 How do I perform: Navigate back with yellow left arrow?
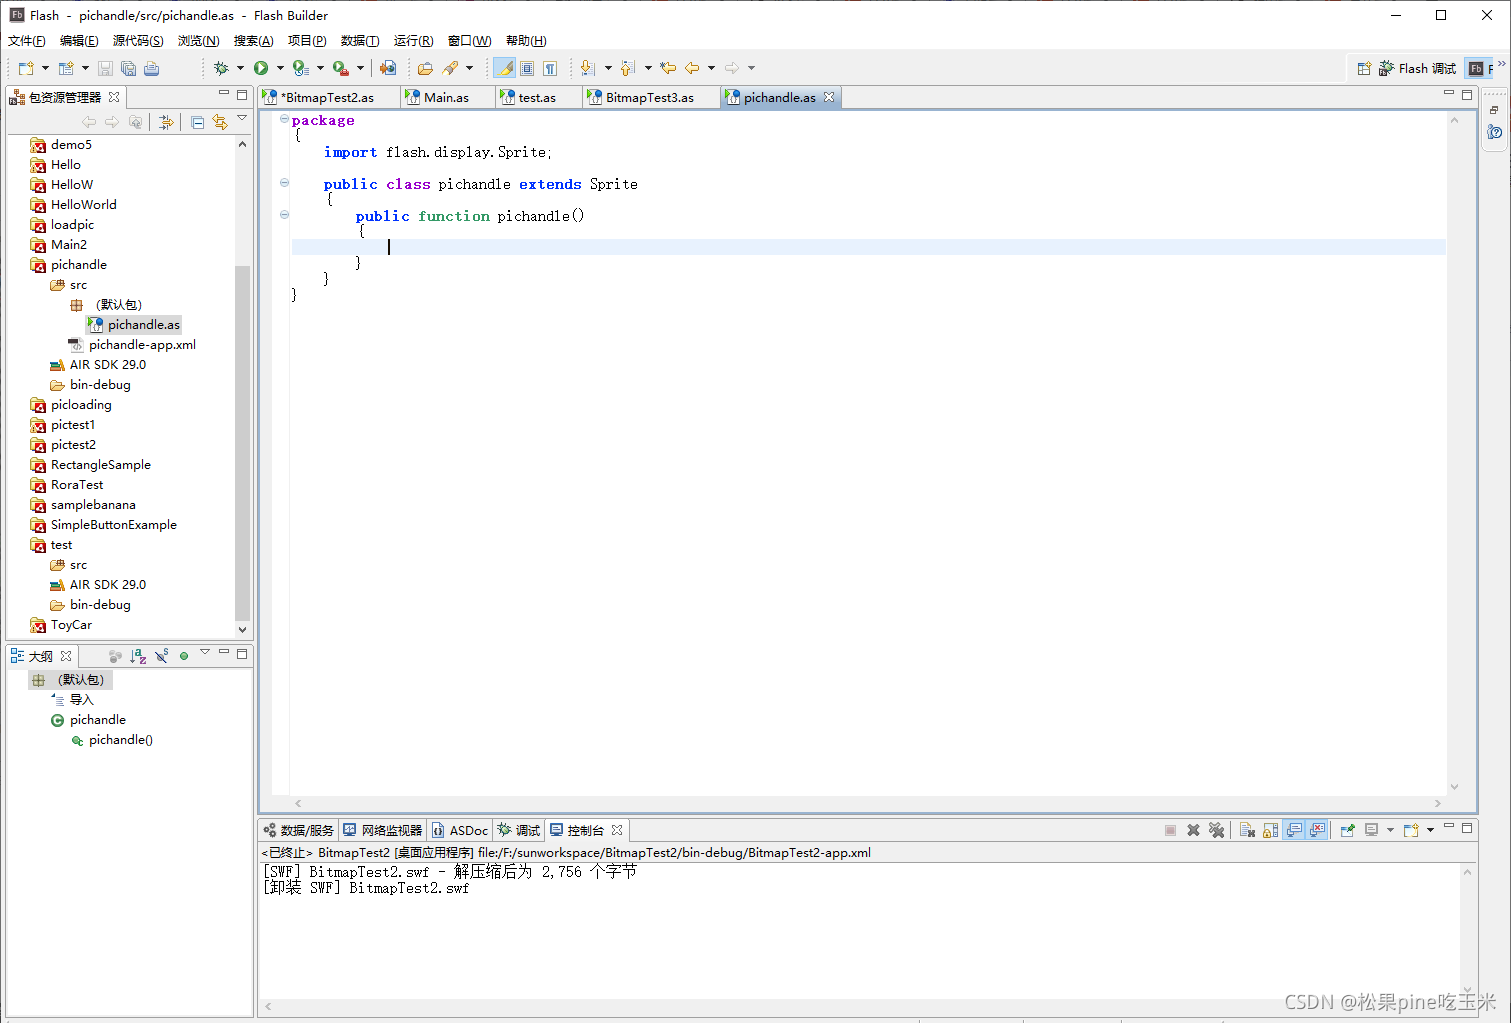(x=692, y=68)
